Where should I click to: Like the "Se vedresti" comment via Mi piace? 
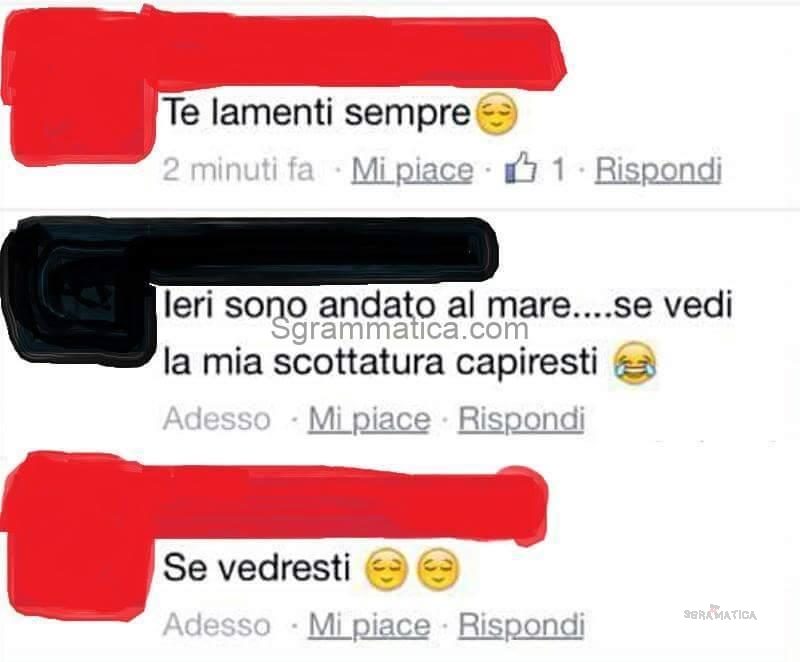(369, 625)
